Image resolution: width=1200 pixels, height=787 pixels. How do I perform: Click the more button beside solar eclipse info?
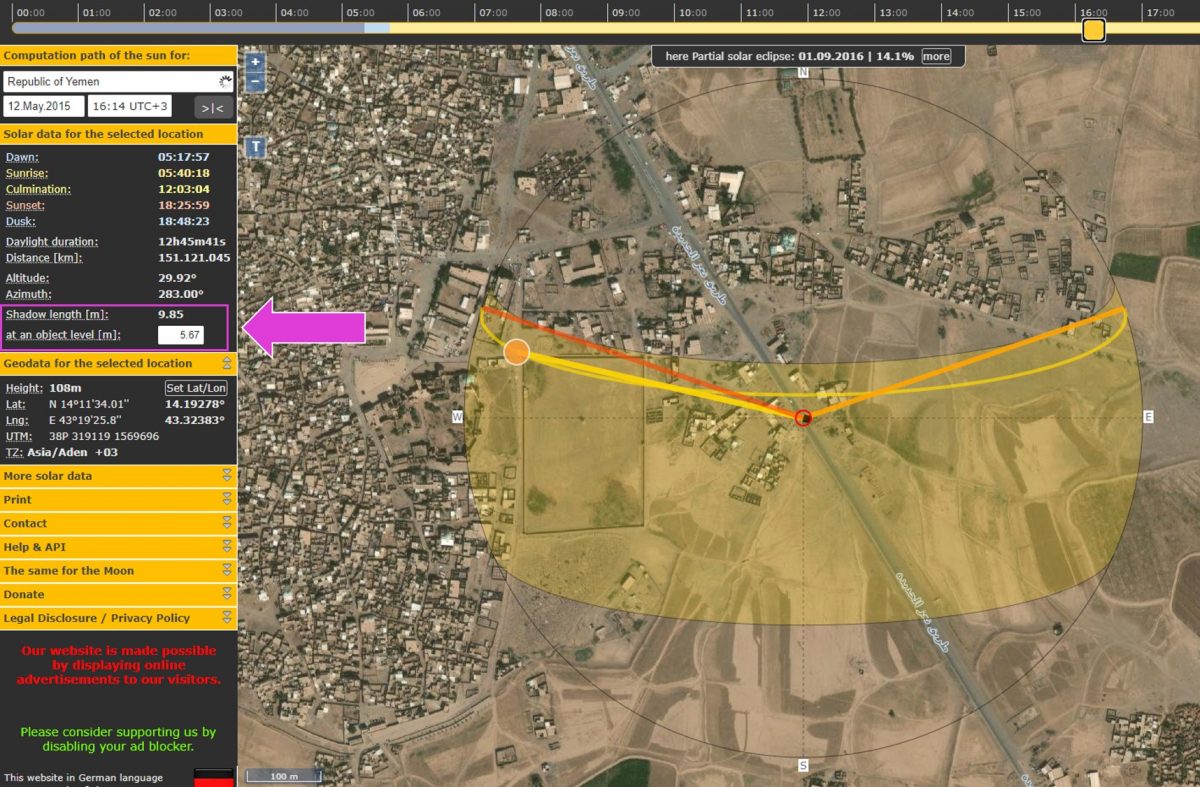tap(936, 57)
